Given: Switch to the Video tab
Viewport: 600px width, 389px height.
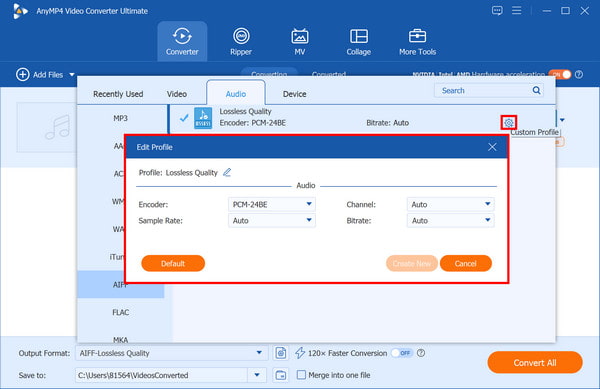Looking at the screenshot, I should point(177,94).
